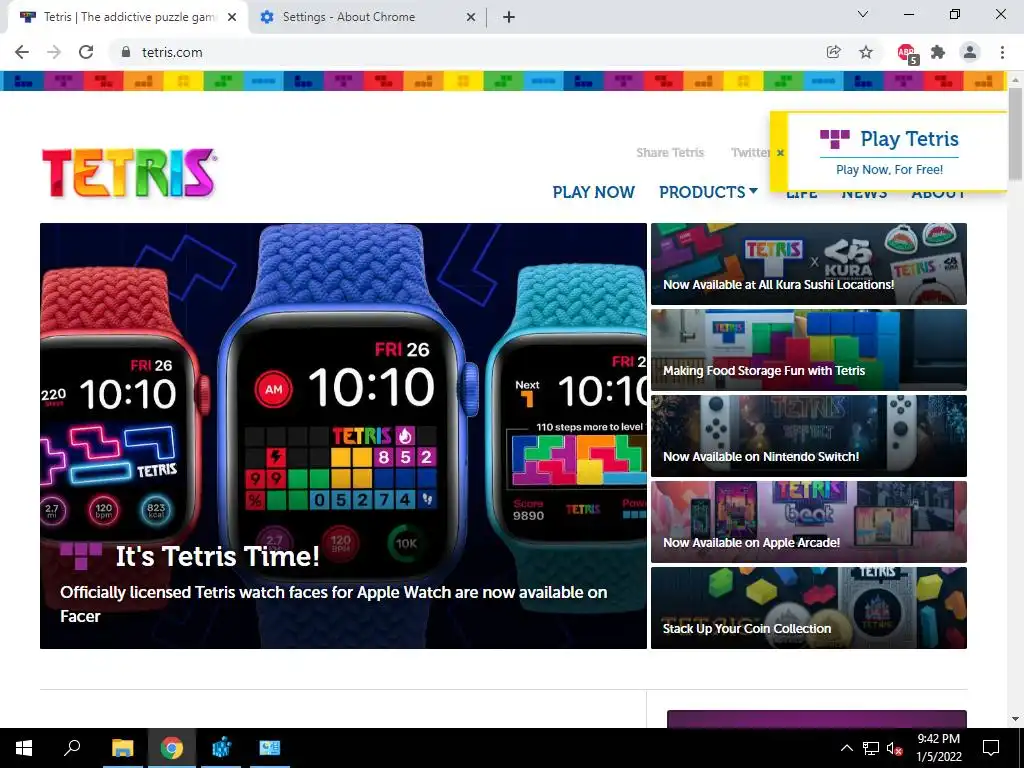This screenshot has width=1024, height=768.
Task: Expand the PRODUCTS dropdown menu
Action: tap(708, 192)
